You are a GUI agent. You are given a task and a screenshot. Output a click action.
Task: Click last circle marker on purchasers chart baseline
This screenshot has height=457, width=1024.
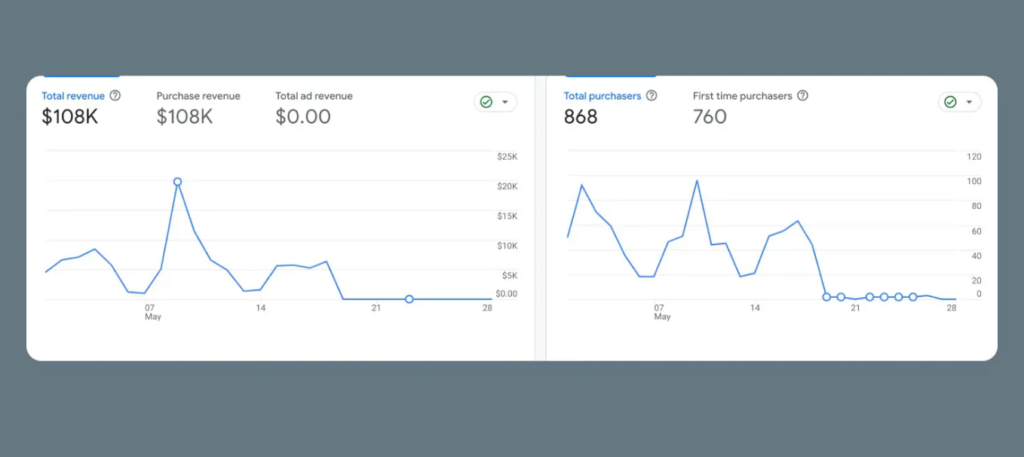(x=913, y=297)
